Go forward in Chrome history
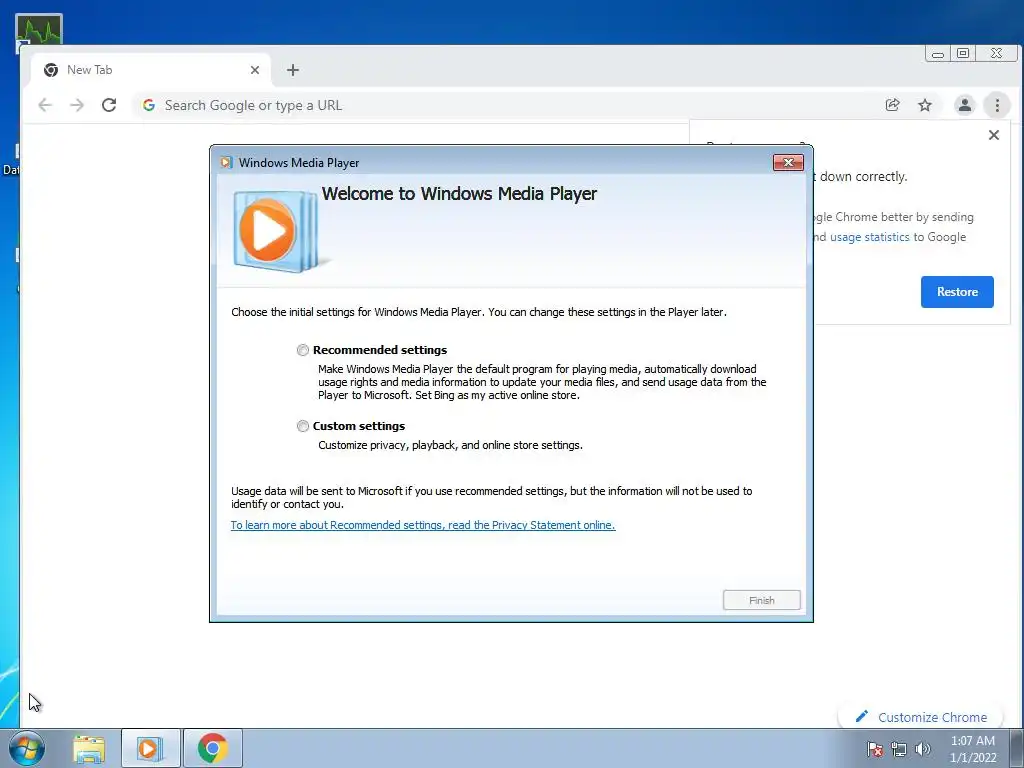This screenshot has height=768, width=1024. [77, 105]
